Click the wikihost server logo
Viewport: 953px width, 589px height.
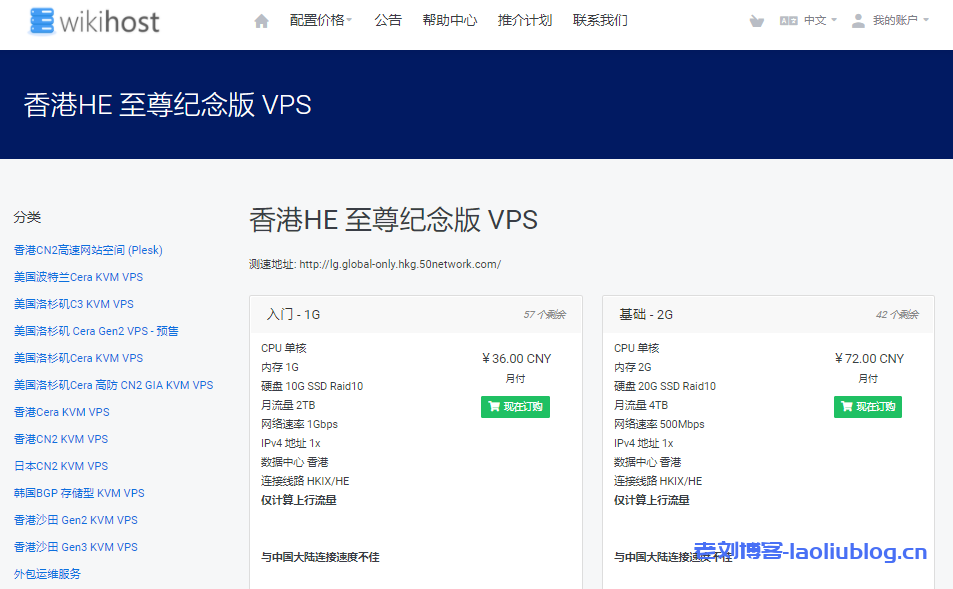tap(95, 21)
